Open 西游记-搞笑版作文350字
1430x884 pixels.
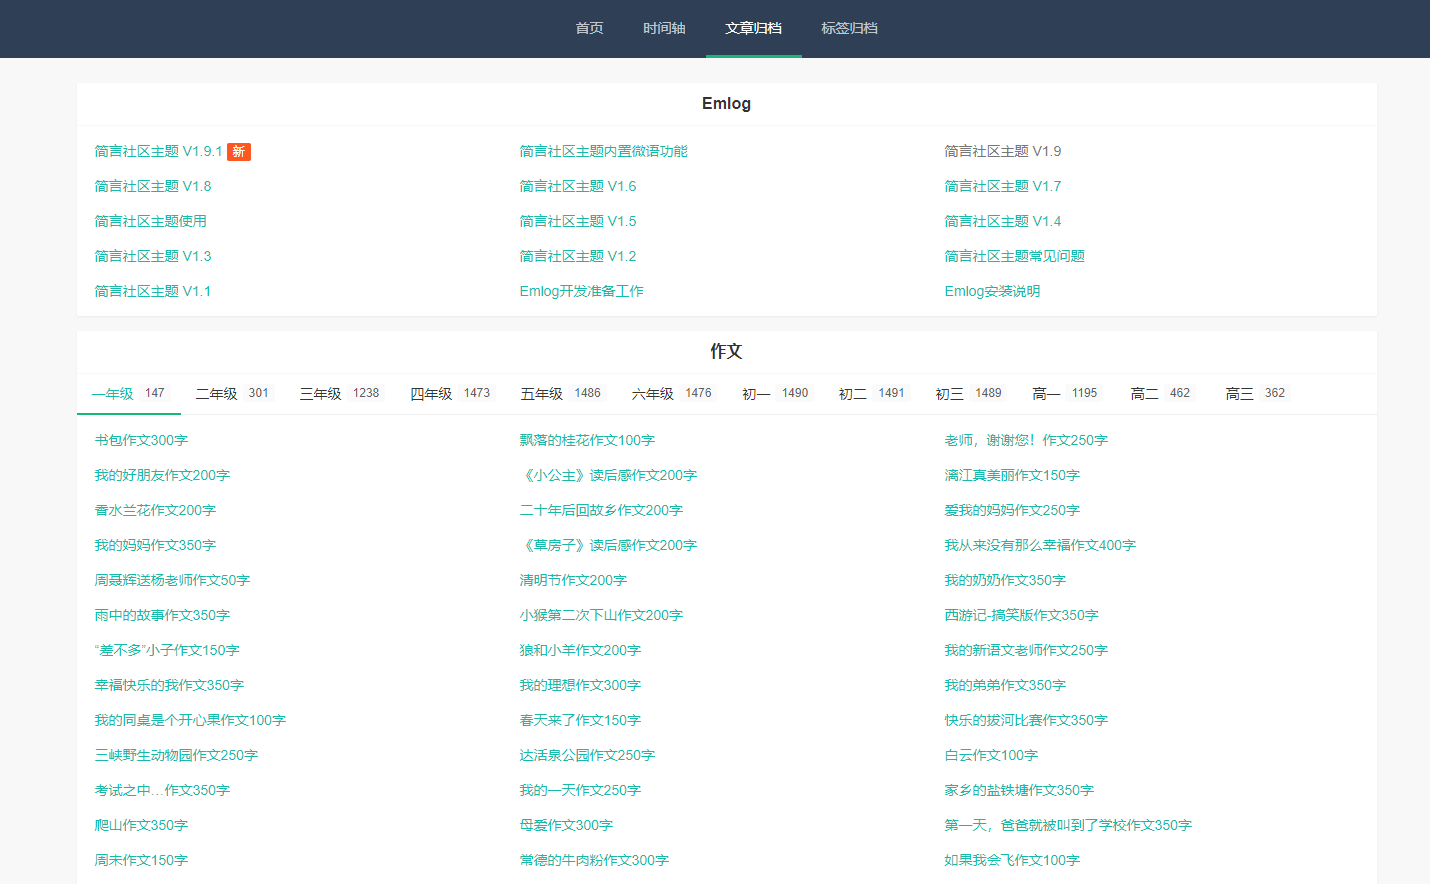click(x=1021, y=615)
